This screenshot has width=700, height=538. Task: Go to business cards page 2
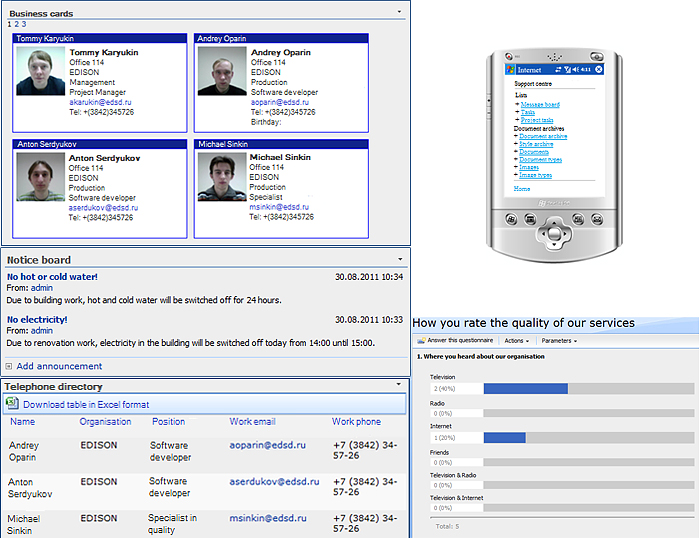(x=17, y=24)
